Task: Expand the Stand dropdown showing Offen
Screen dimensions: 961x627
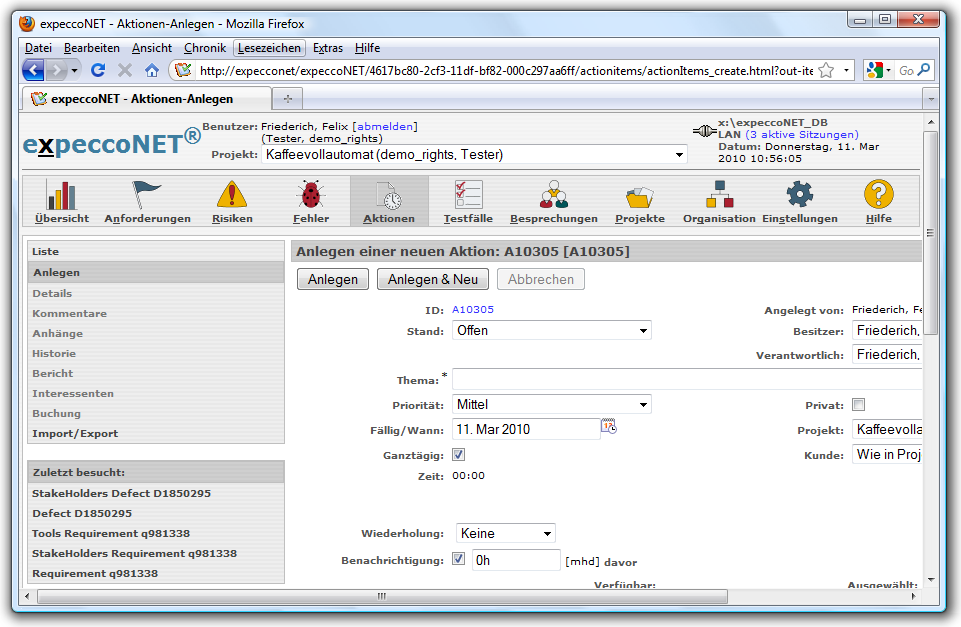Action: pyautogui.click(x=552, y=330)
